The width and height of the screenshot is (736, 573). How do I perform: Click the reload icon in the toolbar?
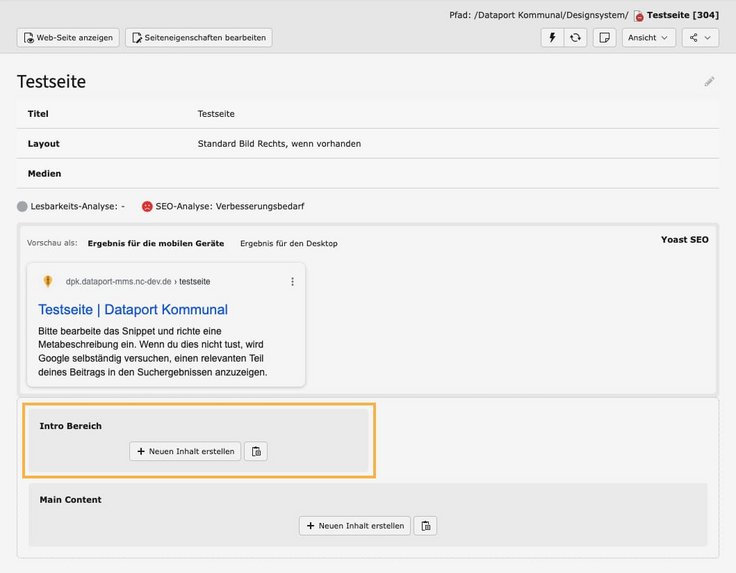tap(576, 38)
